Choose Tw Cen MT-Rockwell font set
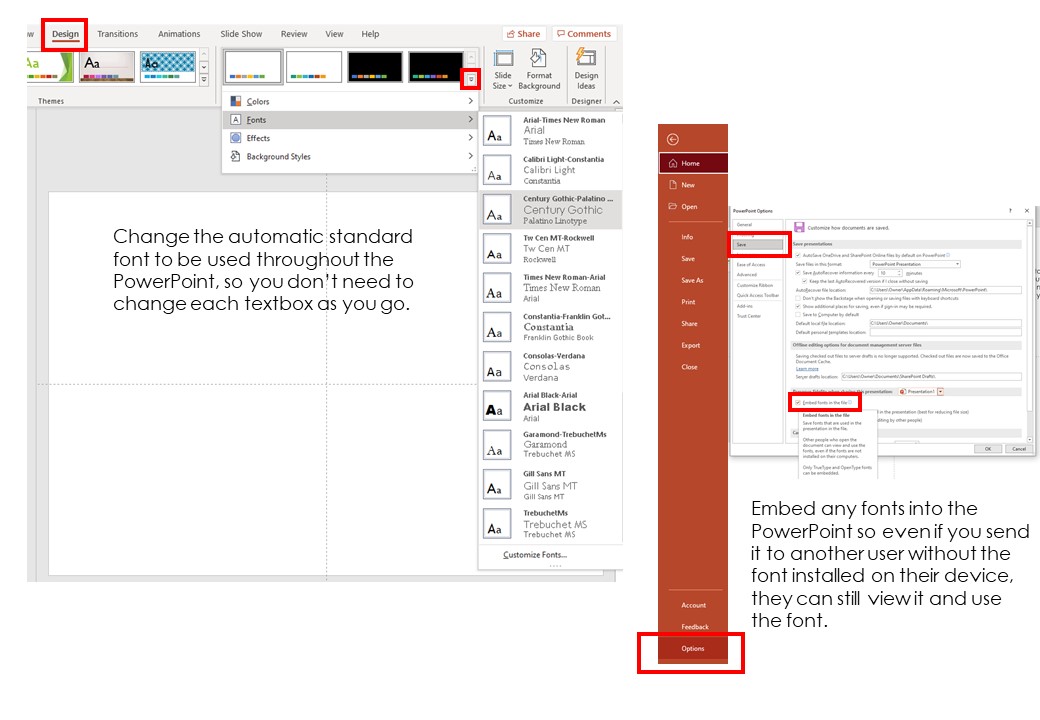The height and width of the screenshot is (720, 1040). (551, 249)
